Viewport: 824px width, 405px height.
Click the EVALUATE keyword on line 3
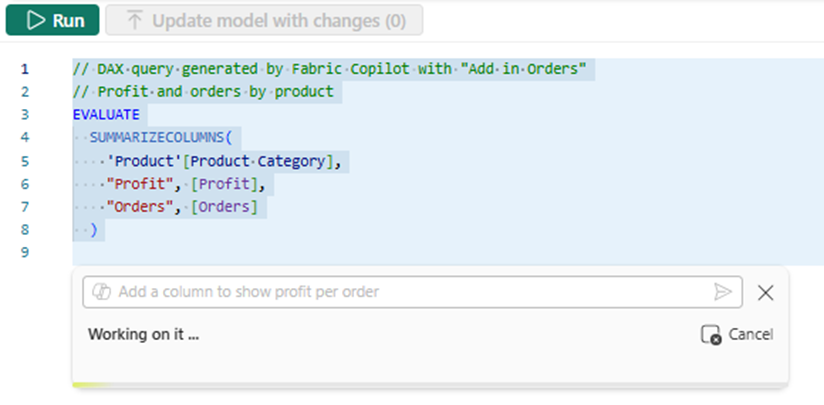tap(106, 115)
